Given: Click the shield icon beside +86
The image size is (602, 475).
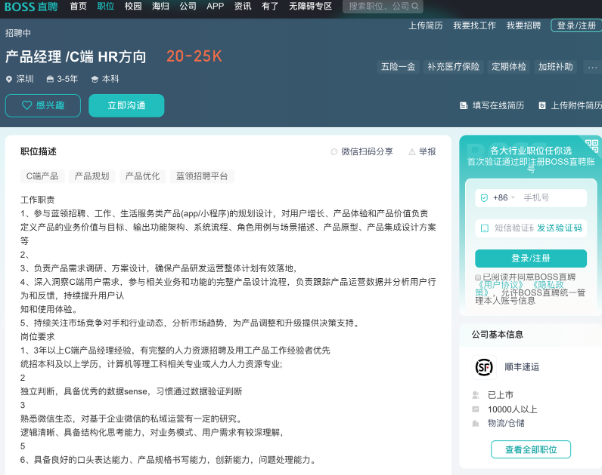Looking at the screenshot, I should (x=484, y=198).
